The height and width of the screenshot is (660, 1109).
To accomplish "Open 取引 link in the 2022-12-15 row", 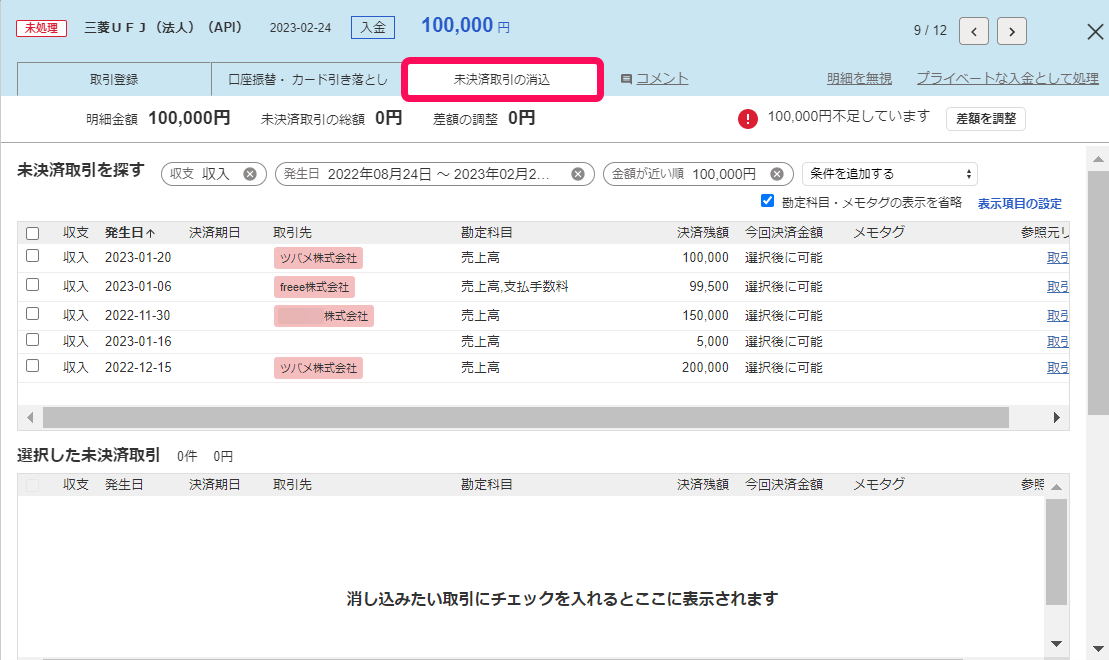I will [x=1057, y=368].
